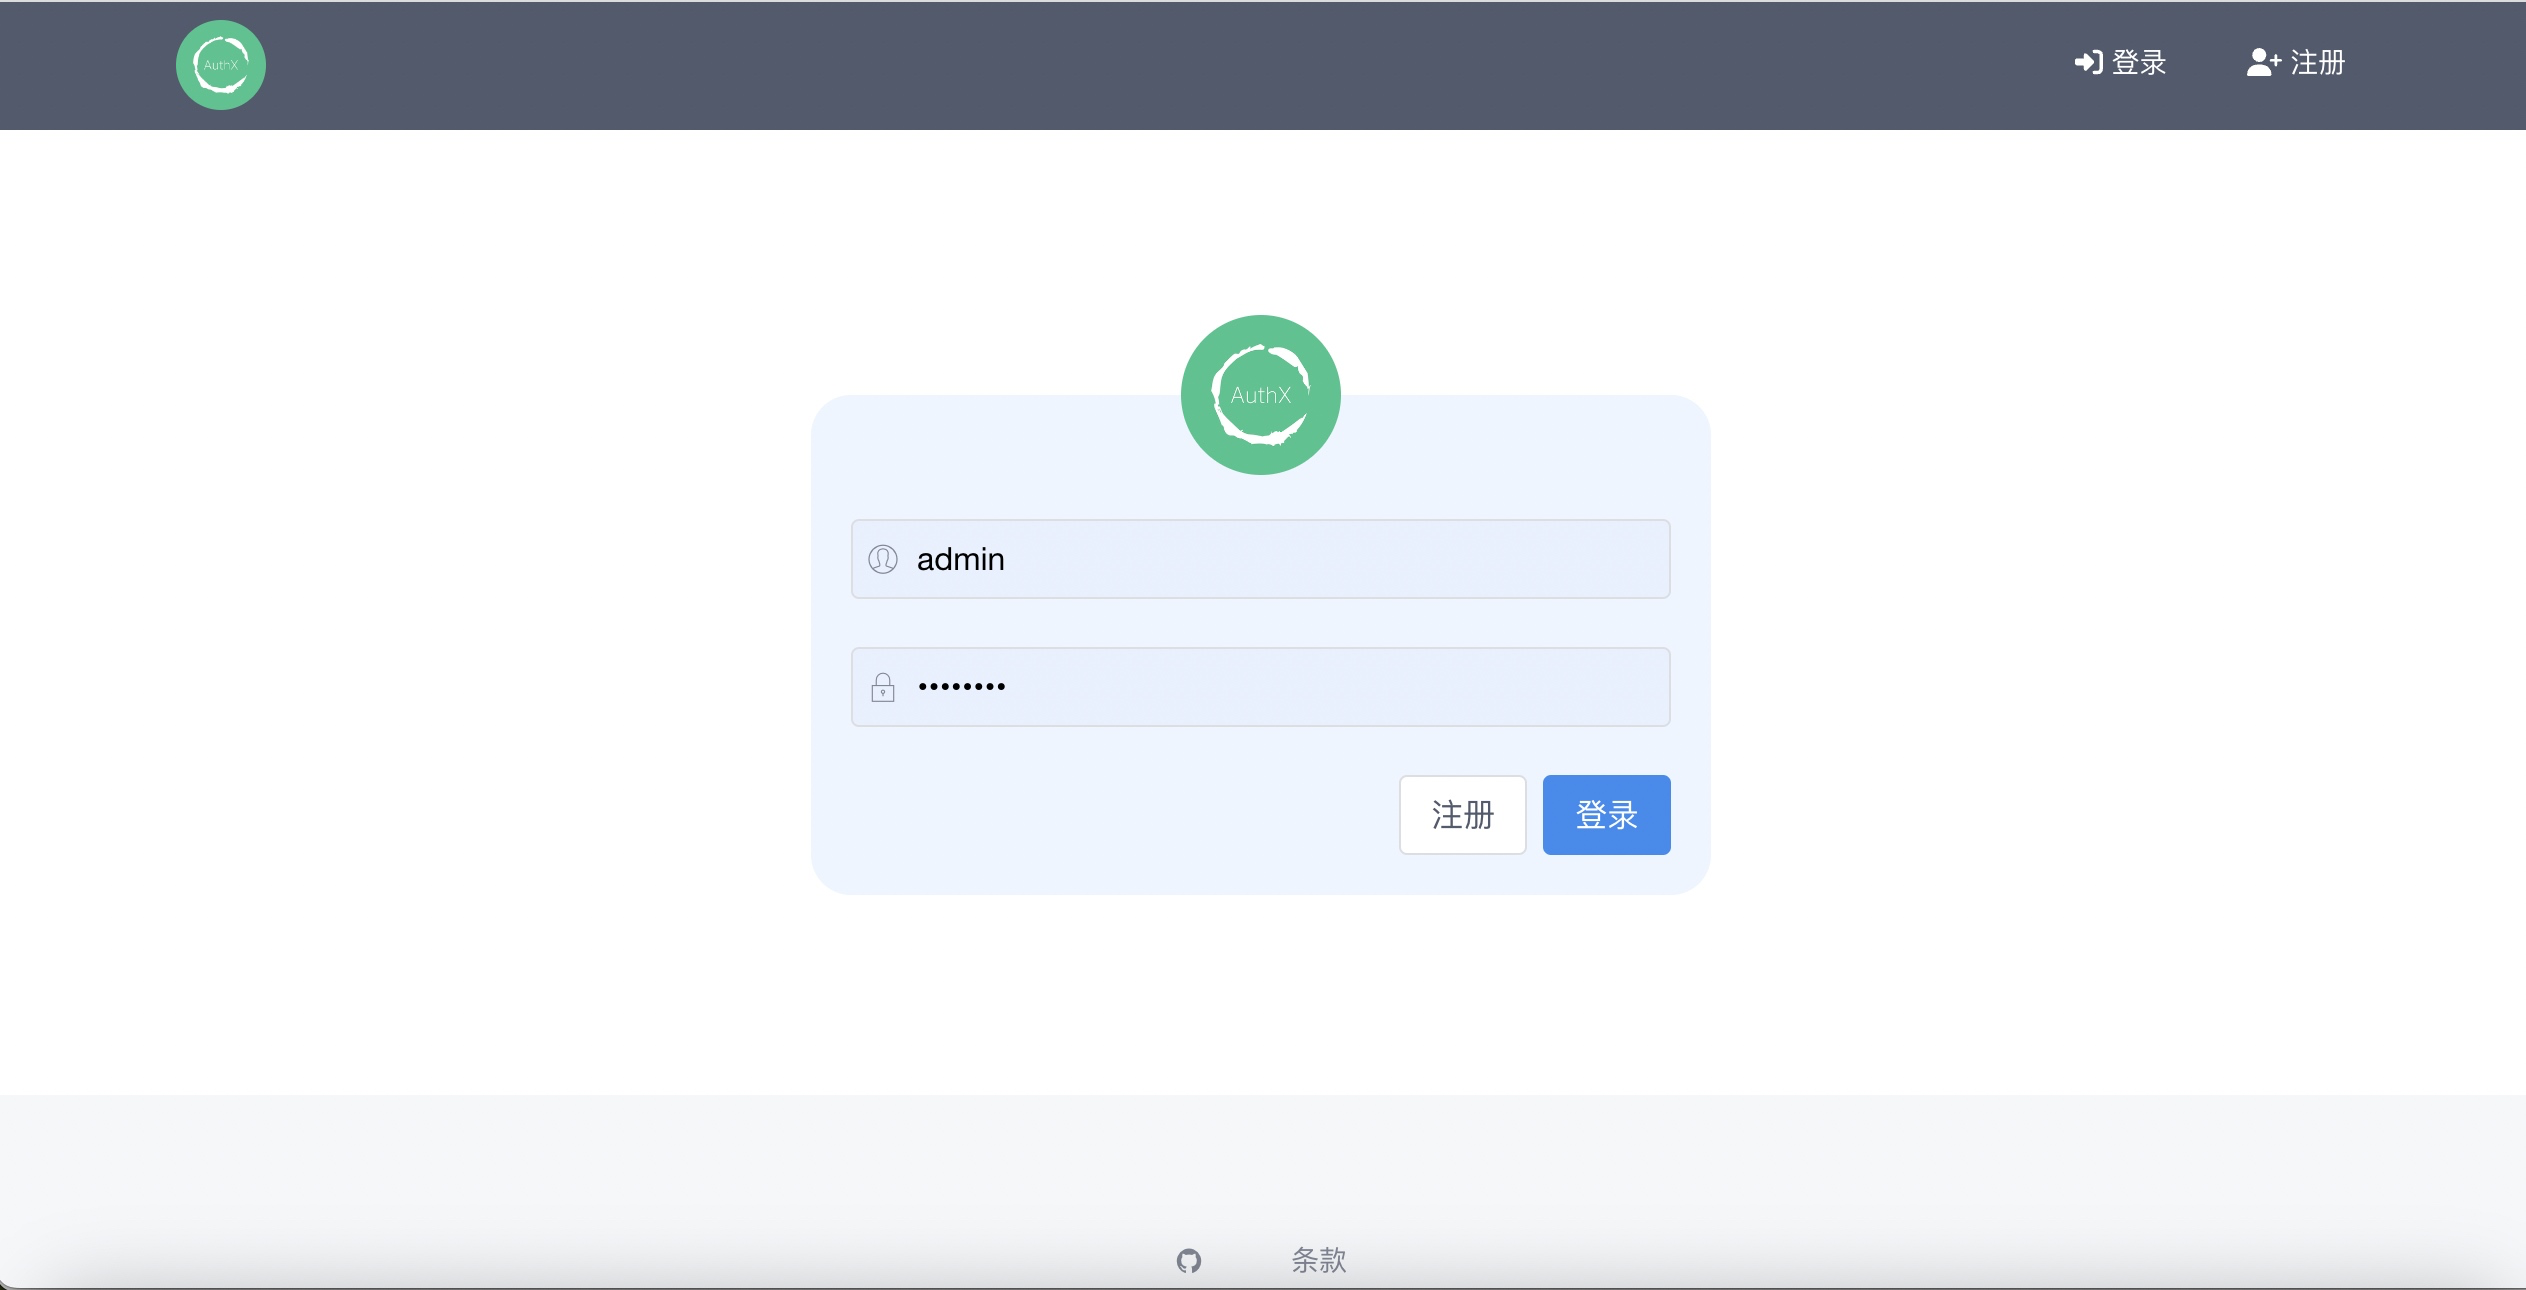Click the padlock icon in password field
The image size is (2526, 1290).
[x=882, y=687]
